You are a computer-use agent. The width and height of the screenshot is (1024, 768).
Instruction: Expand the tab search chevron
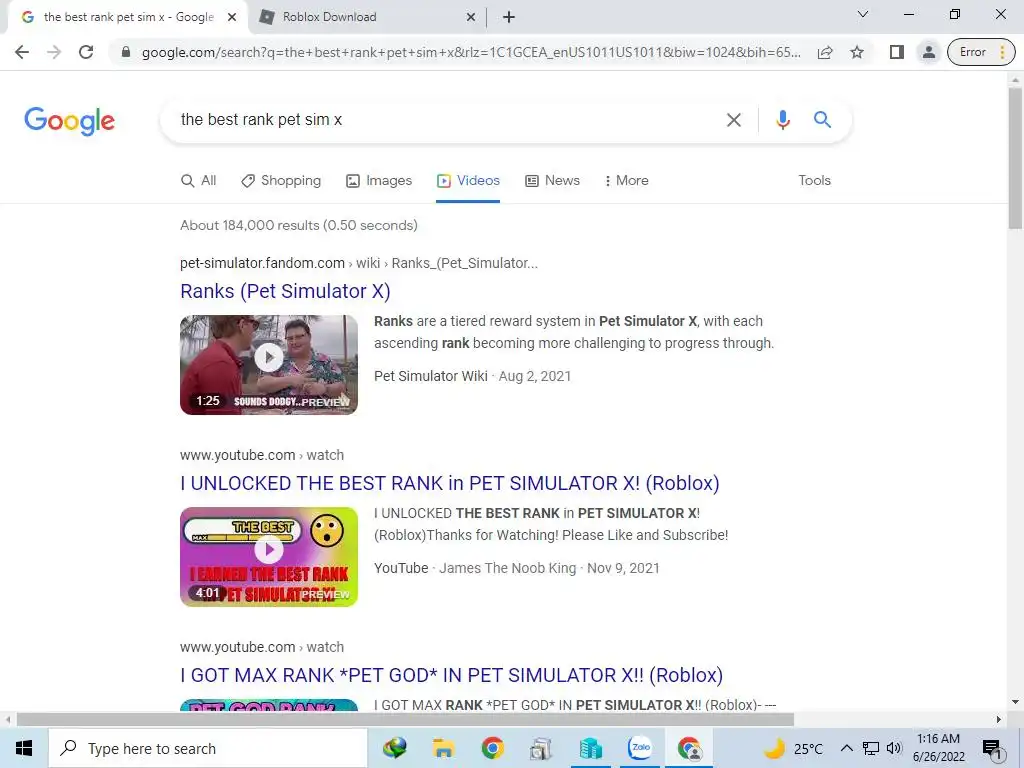[x=863, y=14]
